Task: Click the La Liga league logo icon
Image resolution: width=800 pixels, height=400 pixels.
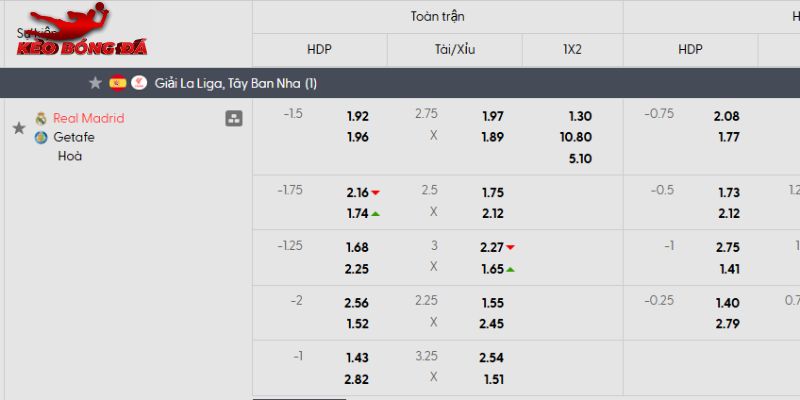Action: click(139, 83)
